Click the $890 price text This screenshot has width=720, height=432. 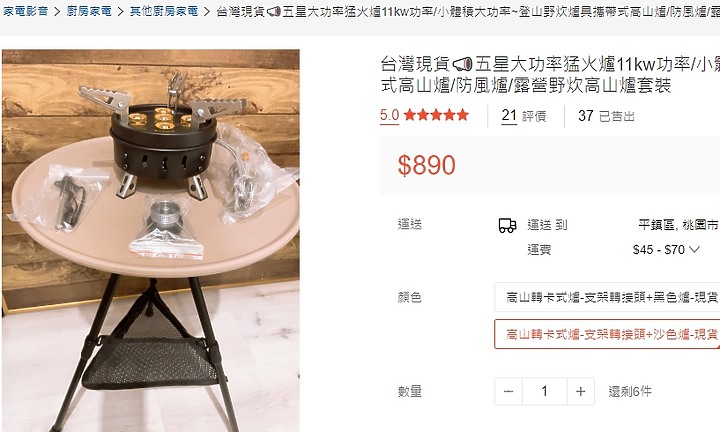(427, 165)
